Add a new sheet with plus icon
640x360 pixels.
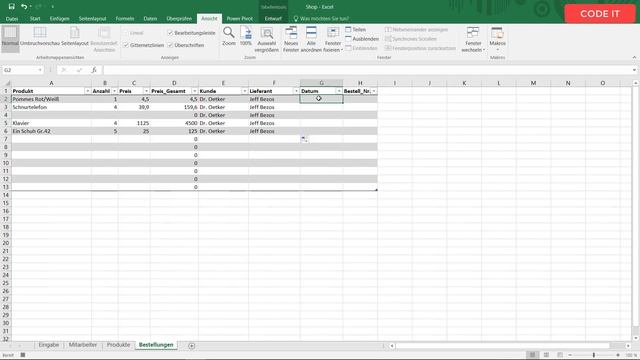pyautogui.click(x=191, y=346)
